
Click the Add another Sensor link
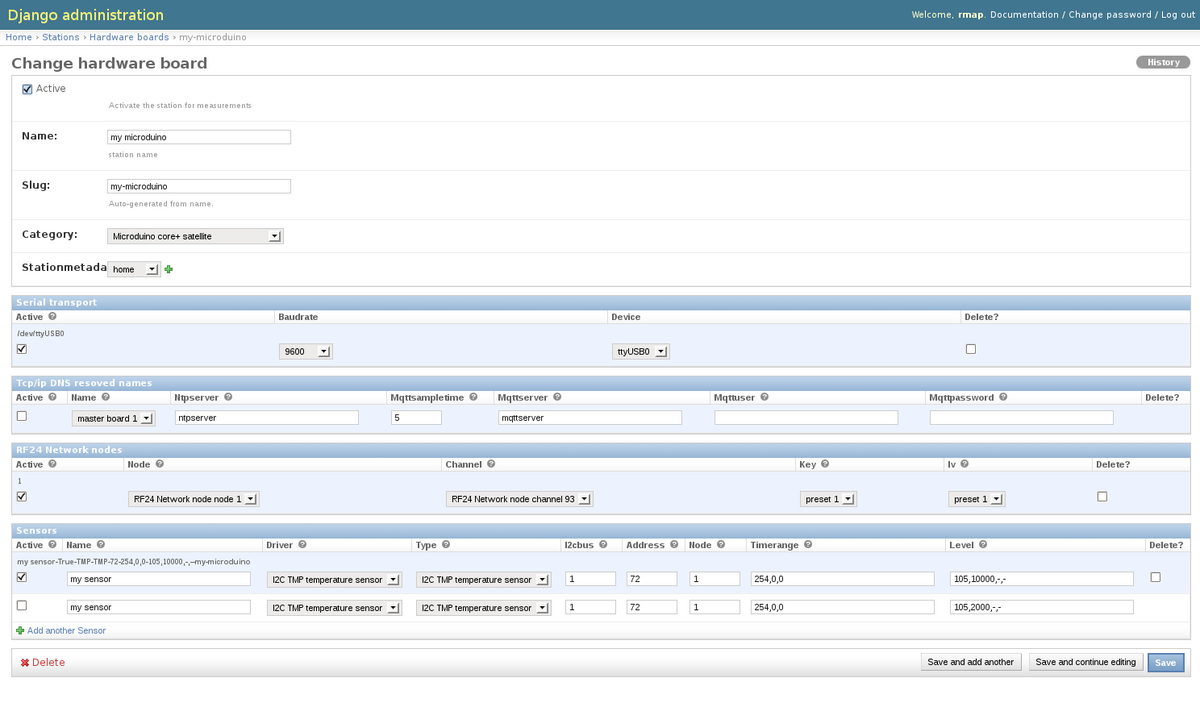point(66,631)
